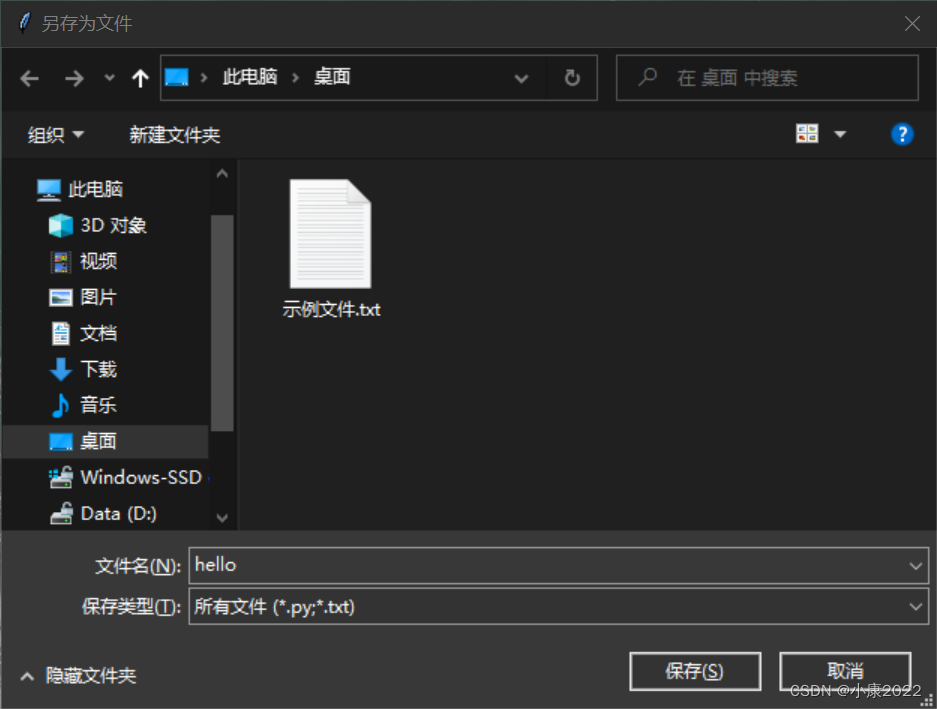Open the address bar breadcrumb dropdown
The image size is (937, 709).
(521, 77)
